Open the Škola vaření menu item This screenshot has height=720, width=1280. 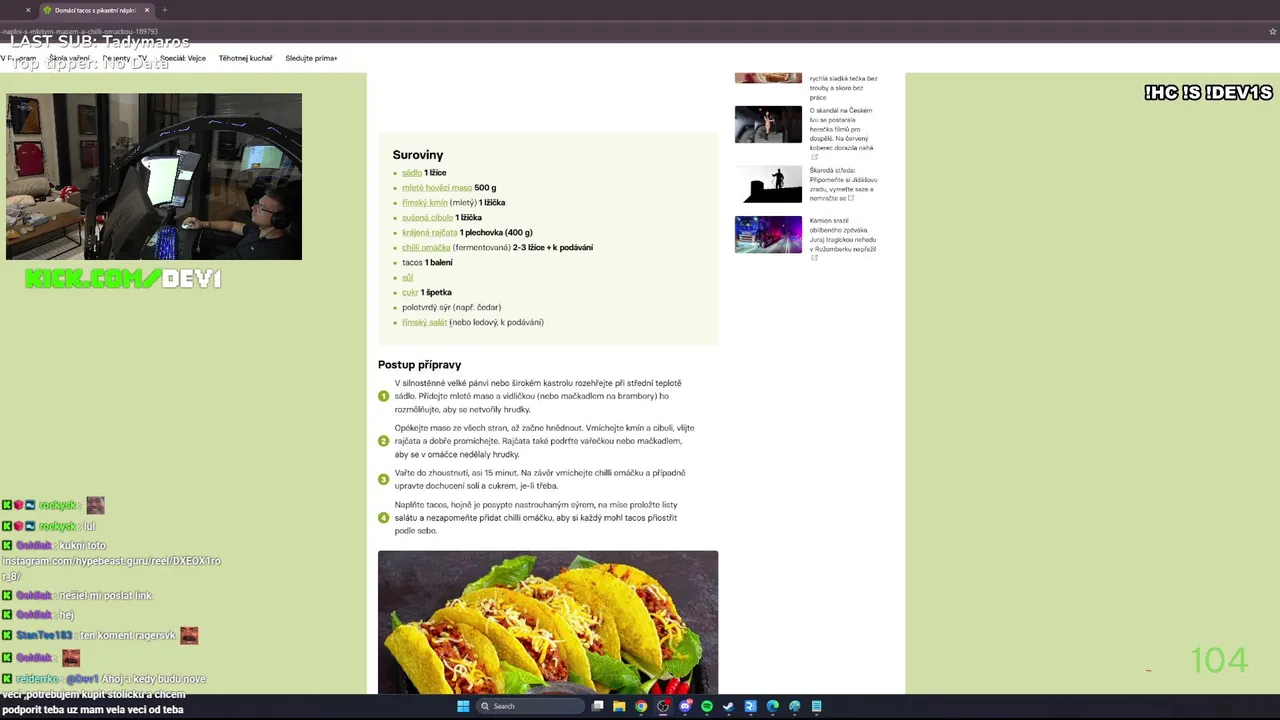[69, 58]
